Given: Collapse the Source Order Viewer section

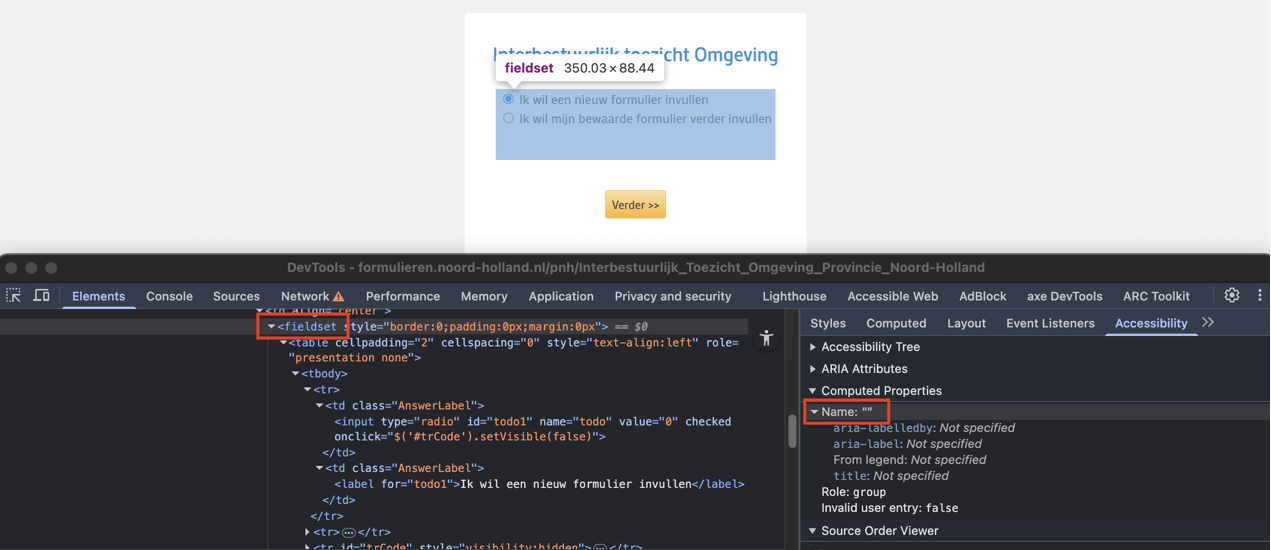Looking at the screenshot, I should pos(813,531).
